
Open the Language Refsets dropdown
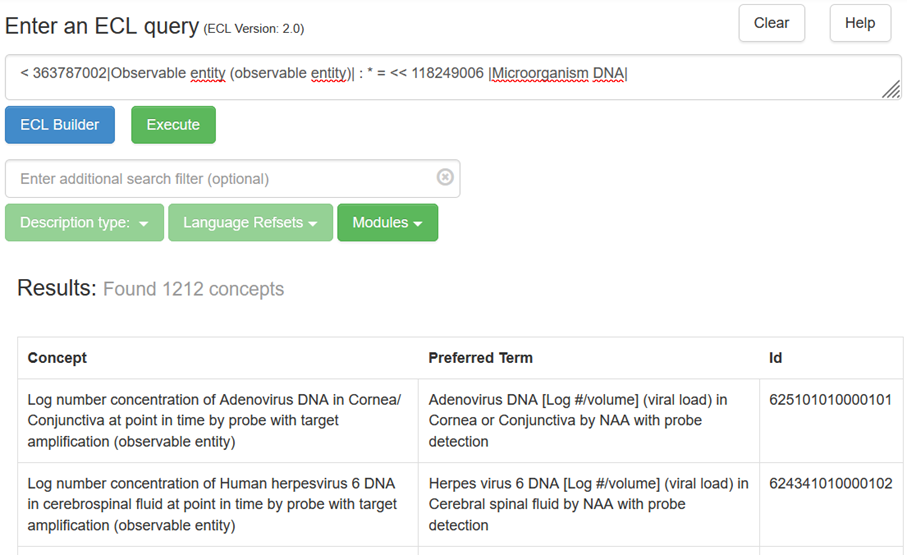pos(250,223)
